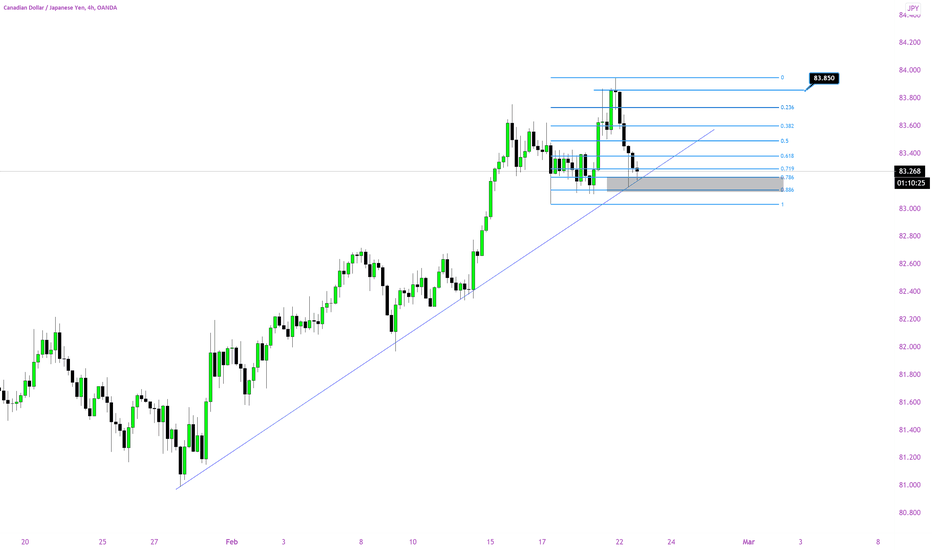Click the Fibonacci 0.618 level label
The height and width of the screenshot is (550, 932).
(787, 156)
